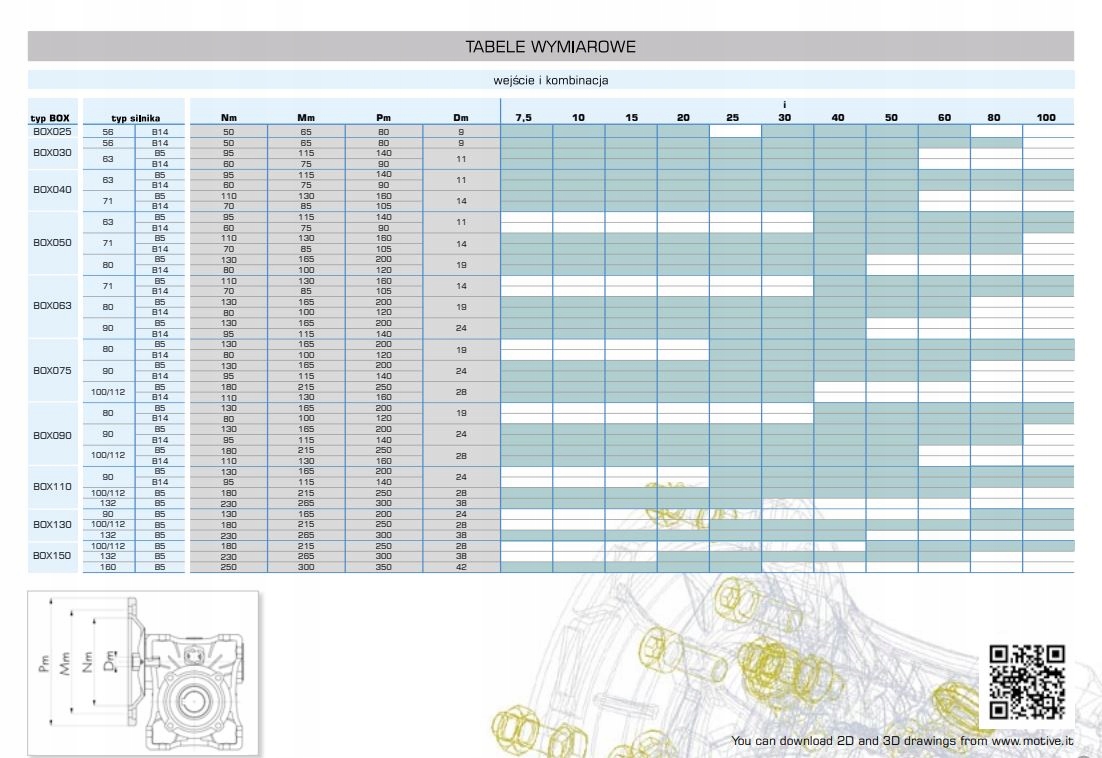Image resolution: width=1102 pixels, height=758 pixels.
Task: Open the www.motive.it link
Action: 1032,740
